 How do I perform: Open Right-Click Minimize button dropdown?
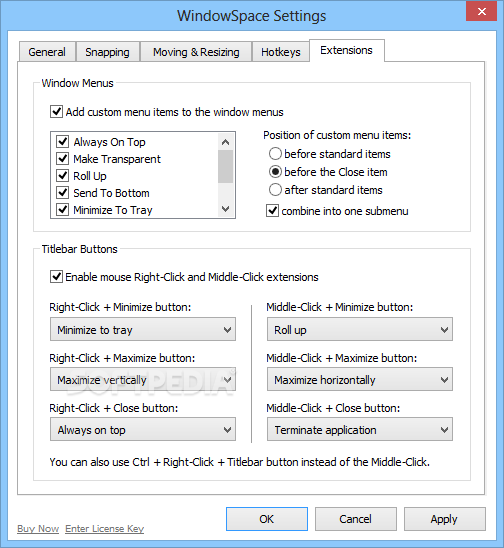click(x=143, y=329)
